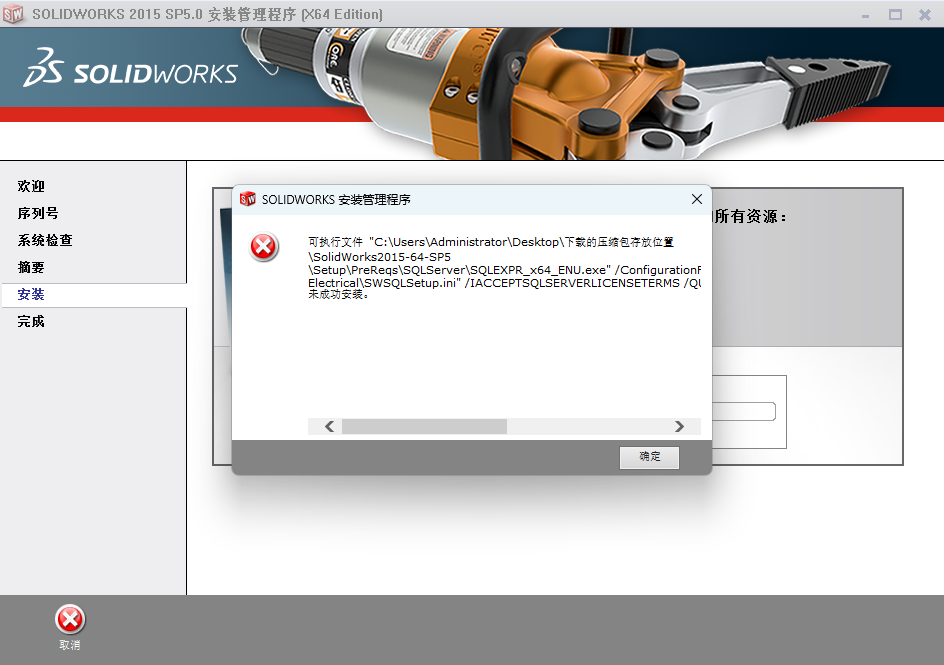Close the error dialog with the X

(x=697, y=199)
